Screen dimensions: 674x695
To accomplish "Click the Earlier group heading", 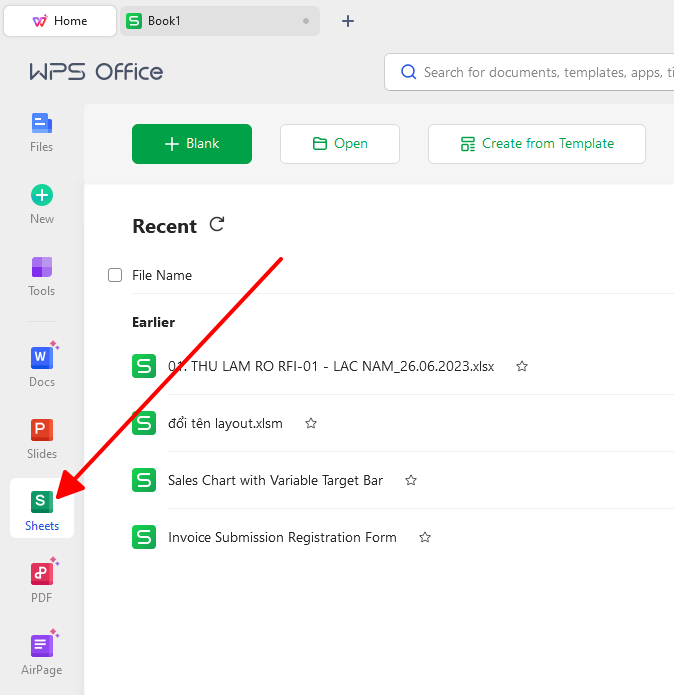I will [x=153, y=322].
